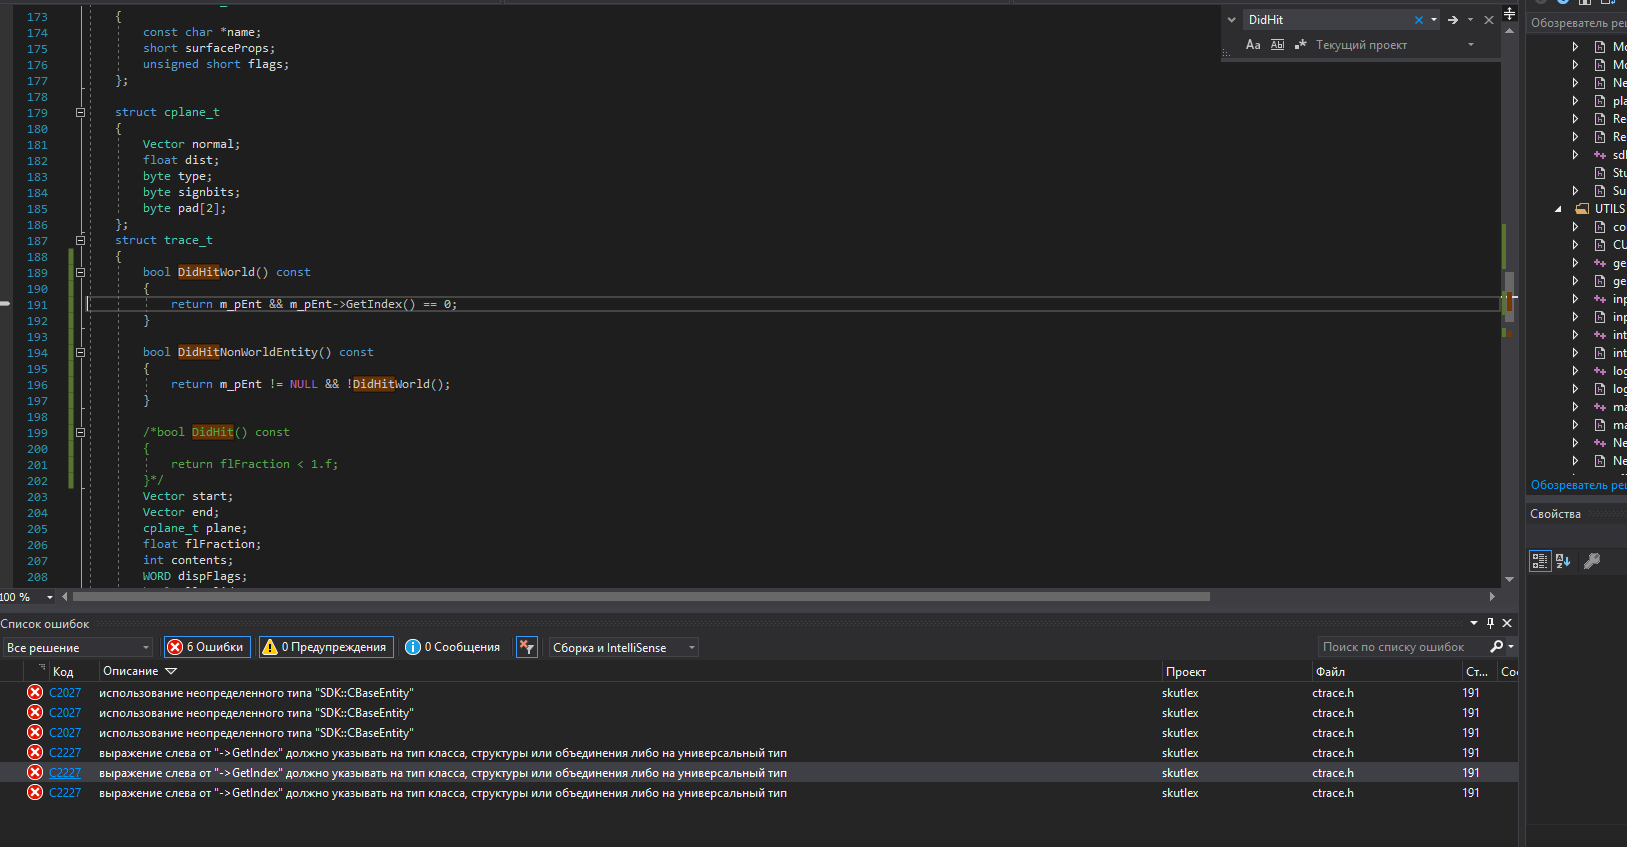This screenshot has width=1627, height=847.
Task: Toggle the '6 Ошибки' errors filter button
Action: pos(207,647)
